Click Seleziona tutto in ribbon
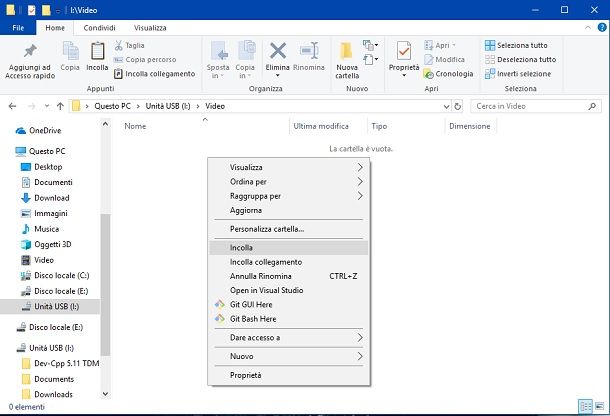This screenshot has width=610, height=416. click(x=516, y=45)
